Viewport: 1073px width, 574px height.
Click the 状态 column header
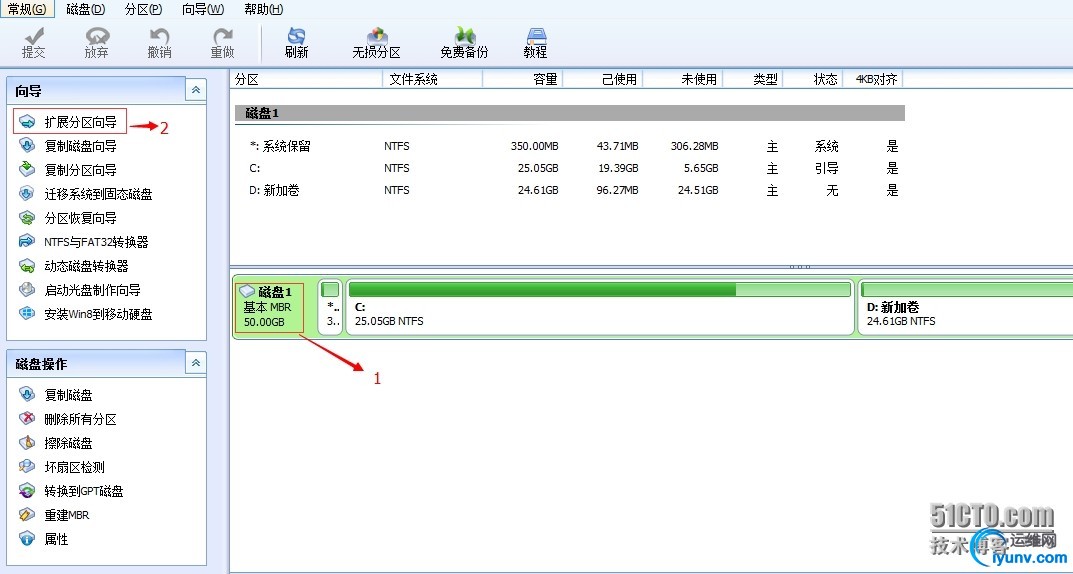(813, 79)
